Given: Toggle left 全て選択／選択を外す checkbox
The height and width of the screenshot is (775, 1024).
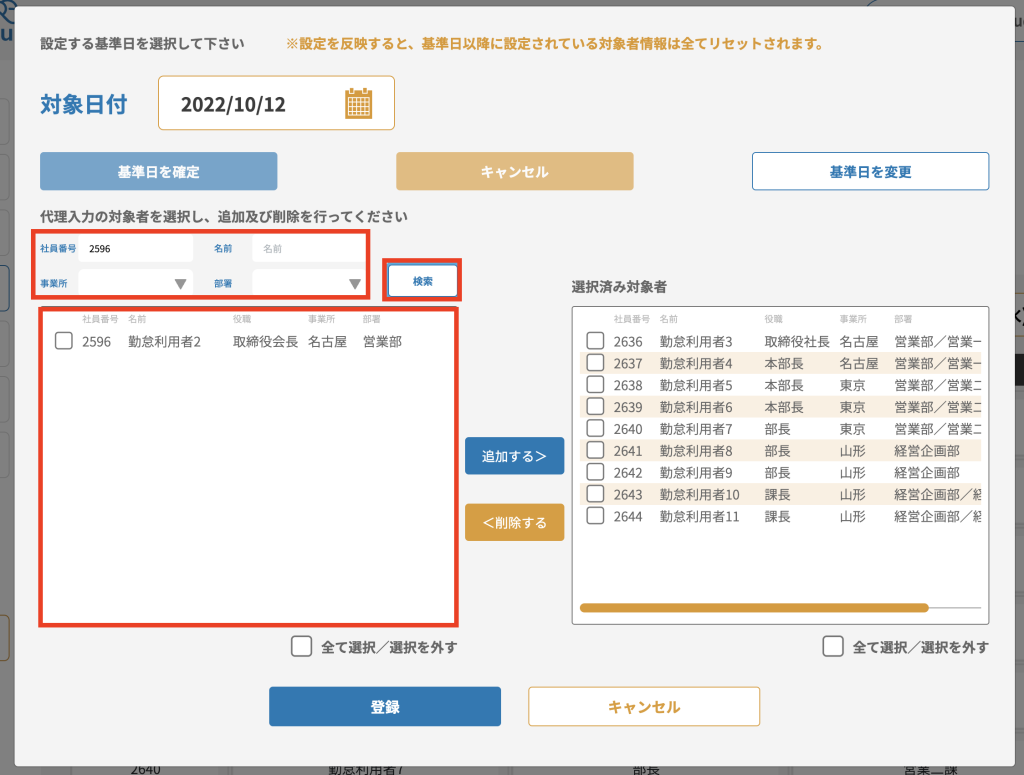Looking at the screenshot, I should [301, 646].
